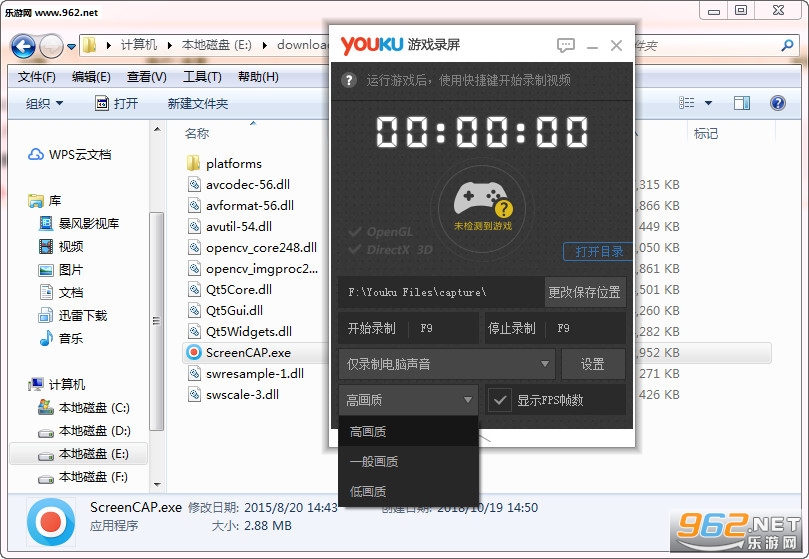This screenshot has width=809, height=559.
Task: Select 本地磁盘 (F:) drive
Action: pyautogui.click(x=83, y=477)
